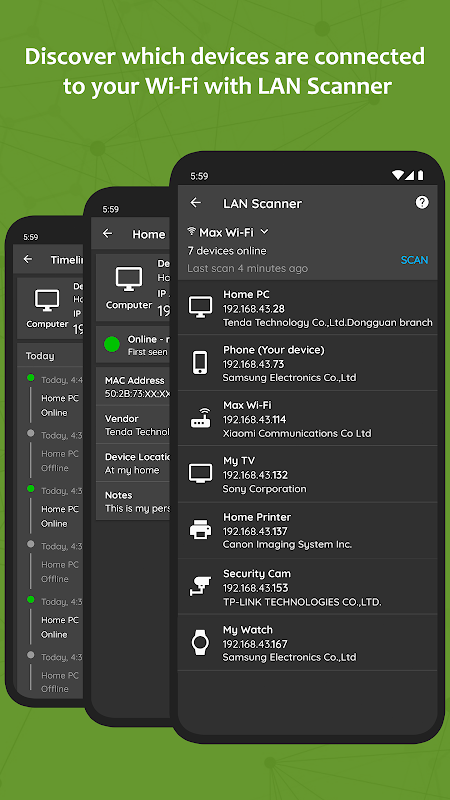Screen dimensions: 450x800
Task: Click vendor TP-LINK TECHNOLOGIES CO.,LTD.
Action: (x=302, y=602)
